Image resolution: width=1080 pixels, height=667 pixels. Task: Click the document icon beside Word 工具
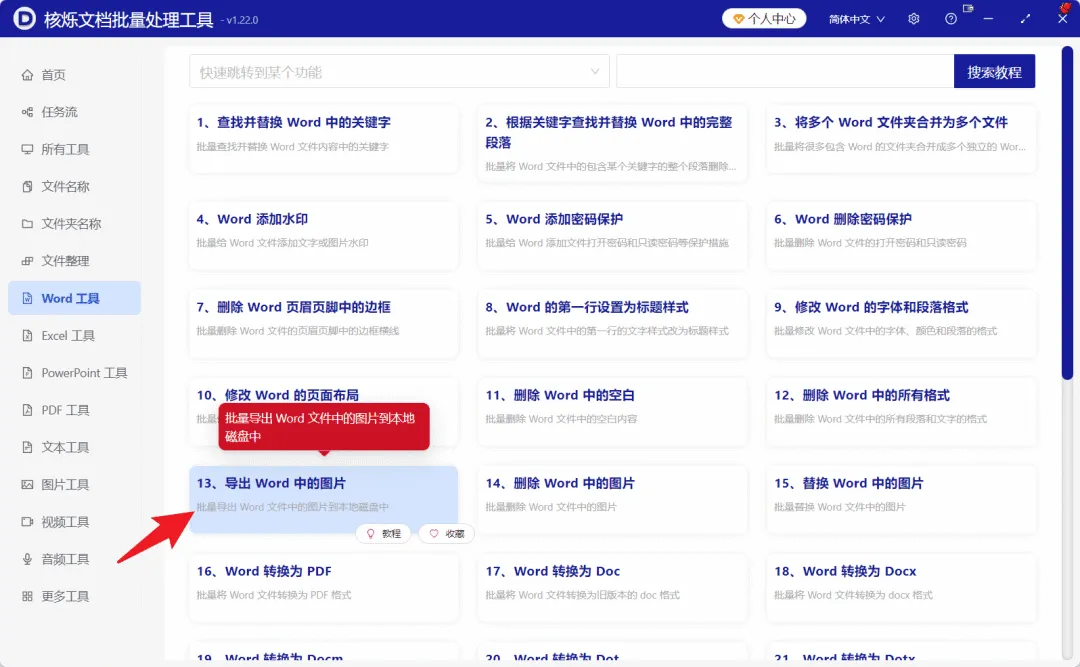click(x=27, y=298)
